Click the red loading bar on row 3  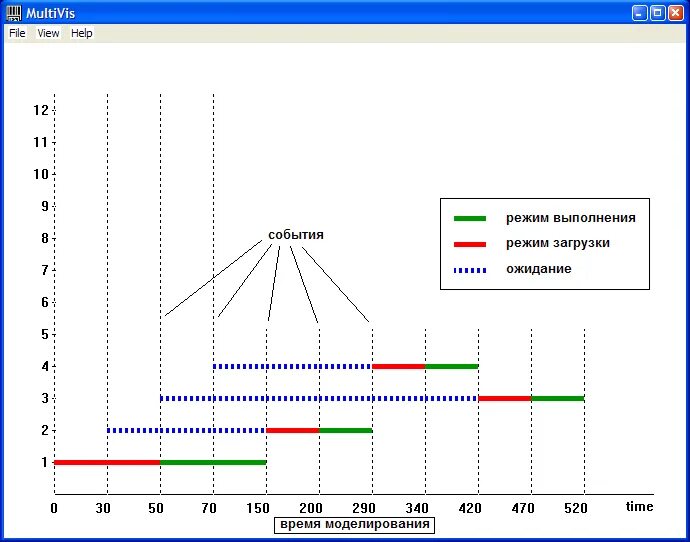click(505, 399)
